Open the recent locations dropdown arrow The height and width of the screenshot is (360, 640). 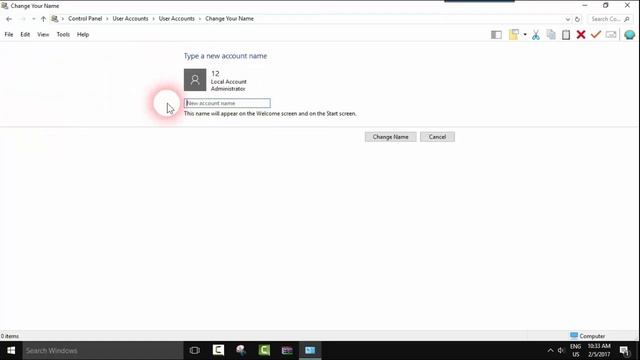click(x=33, y=19)
